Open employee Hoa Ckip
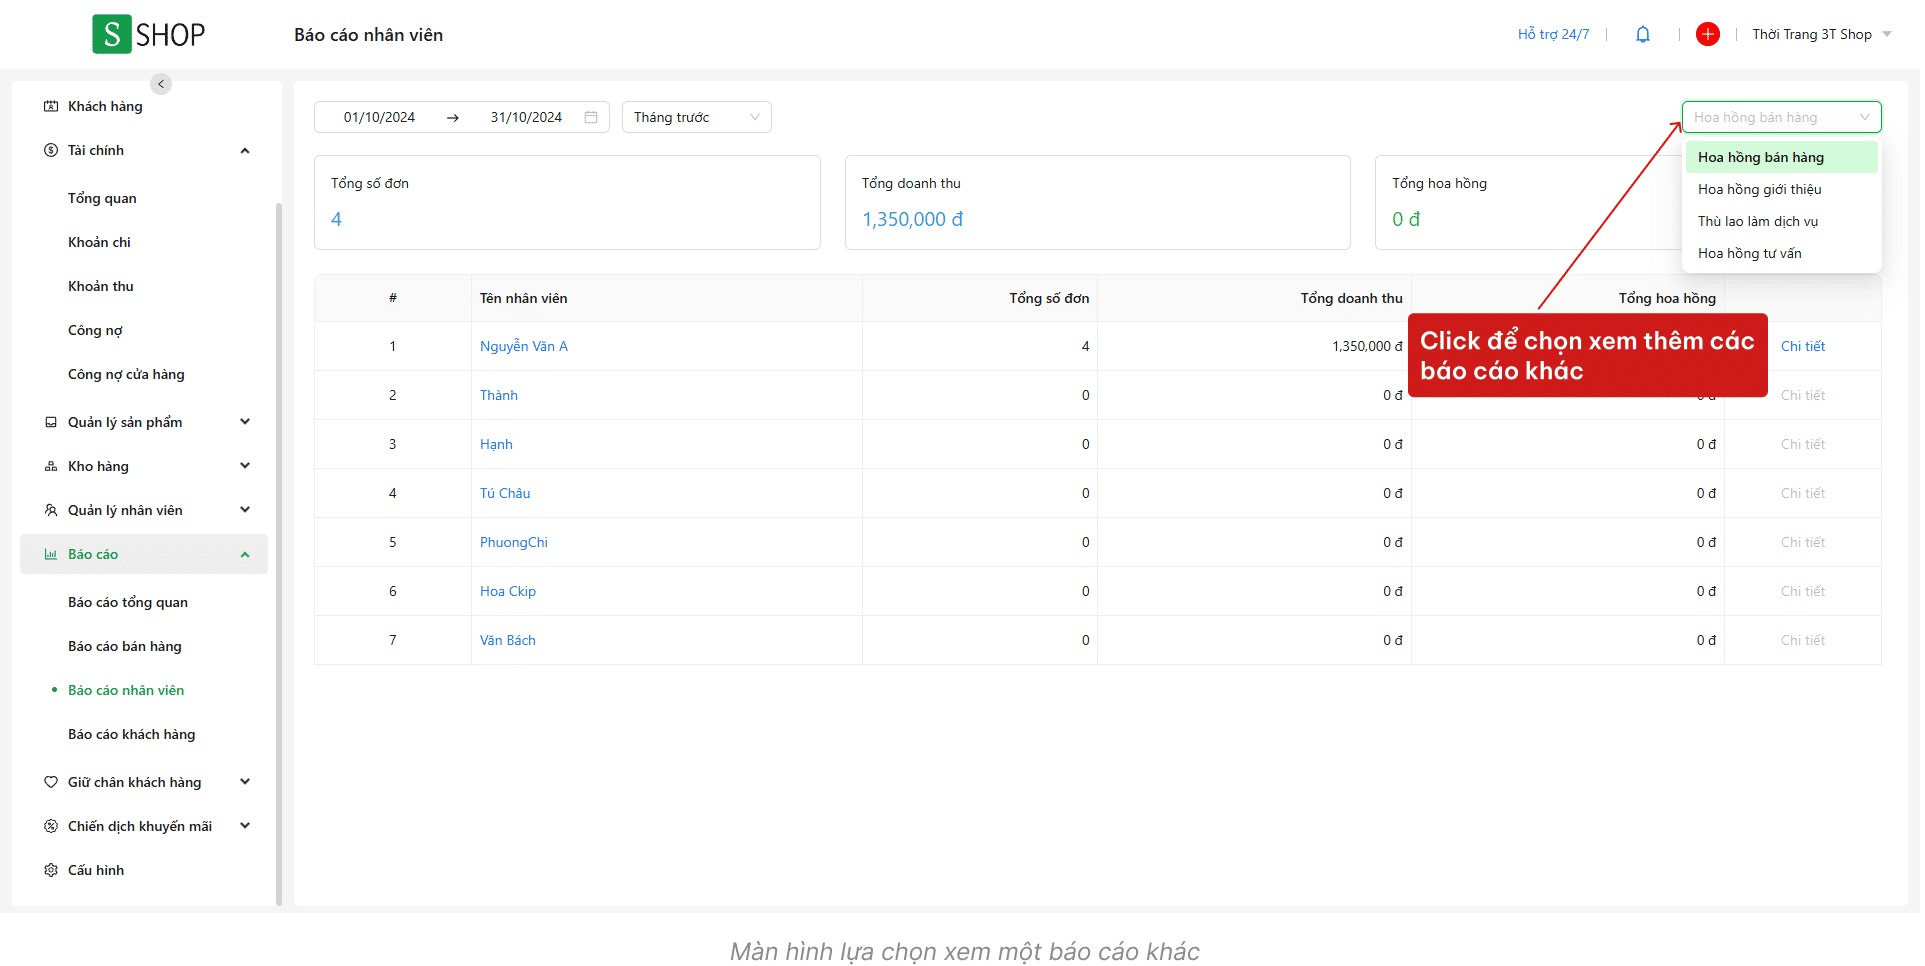The height and width of the screenshot is (966, 1925). (508, 591)
